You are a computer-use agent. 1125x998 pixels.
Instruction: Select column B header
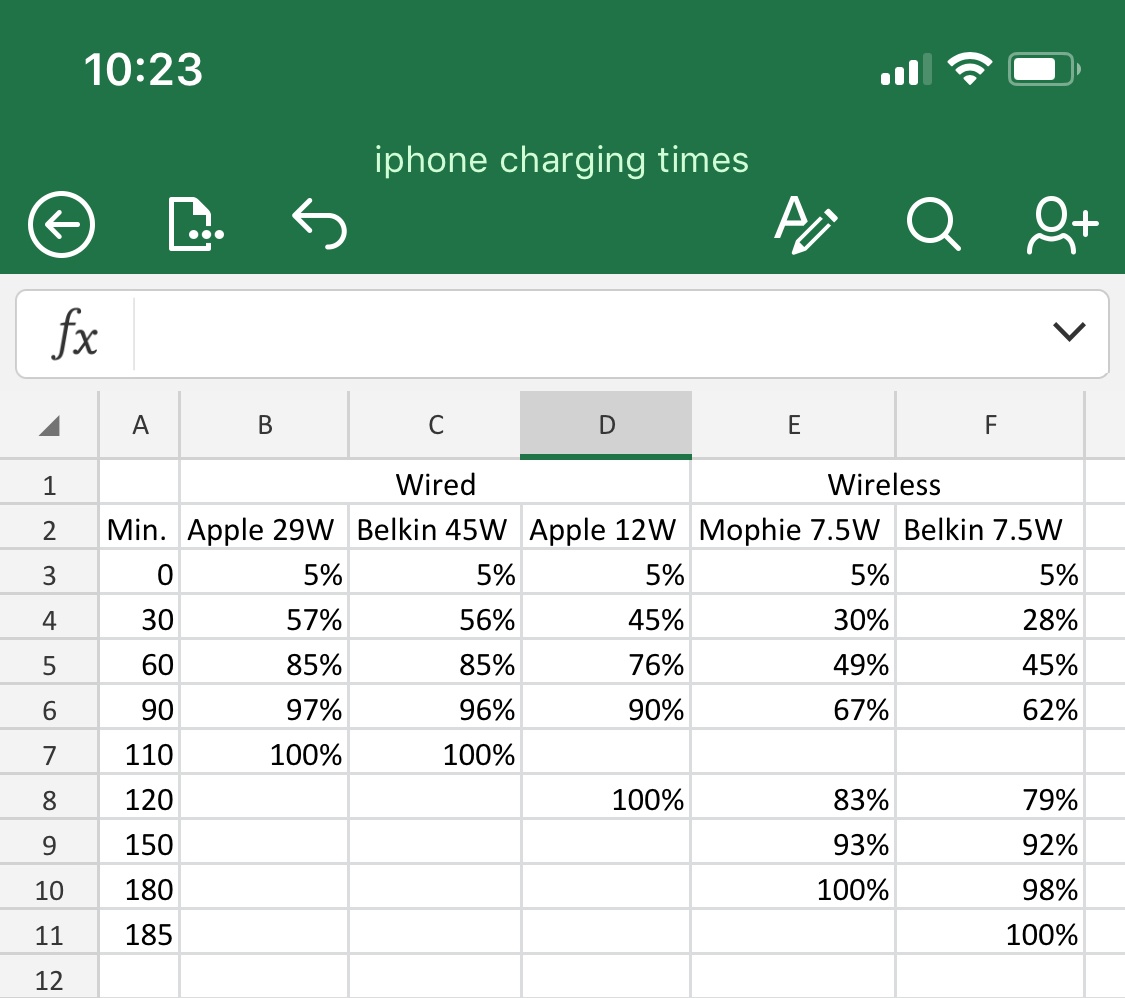coord(264,425)
